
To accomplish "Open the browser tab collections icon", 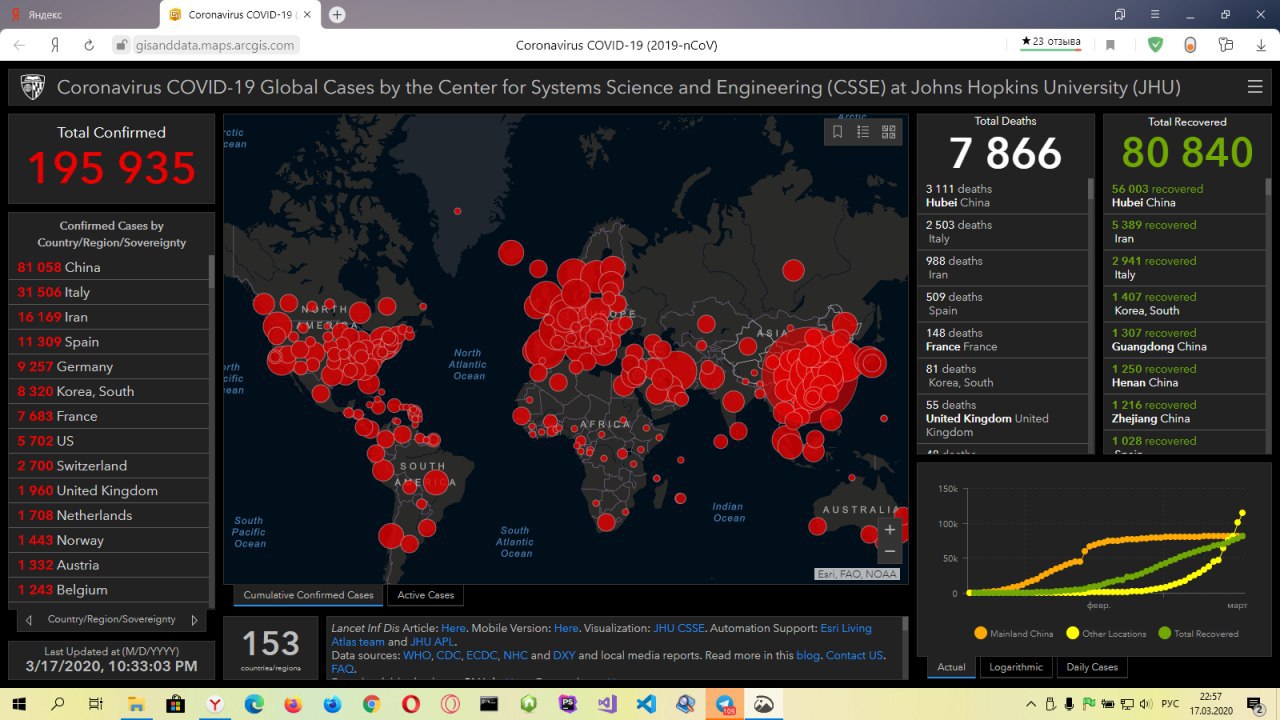I will tap(1120, 14).
